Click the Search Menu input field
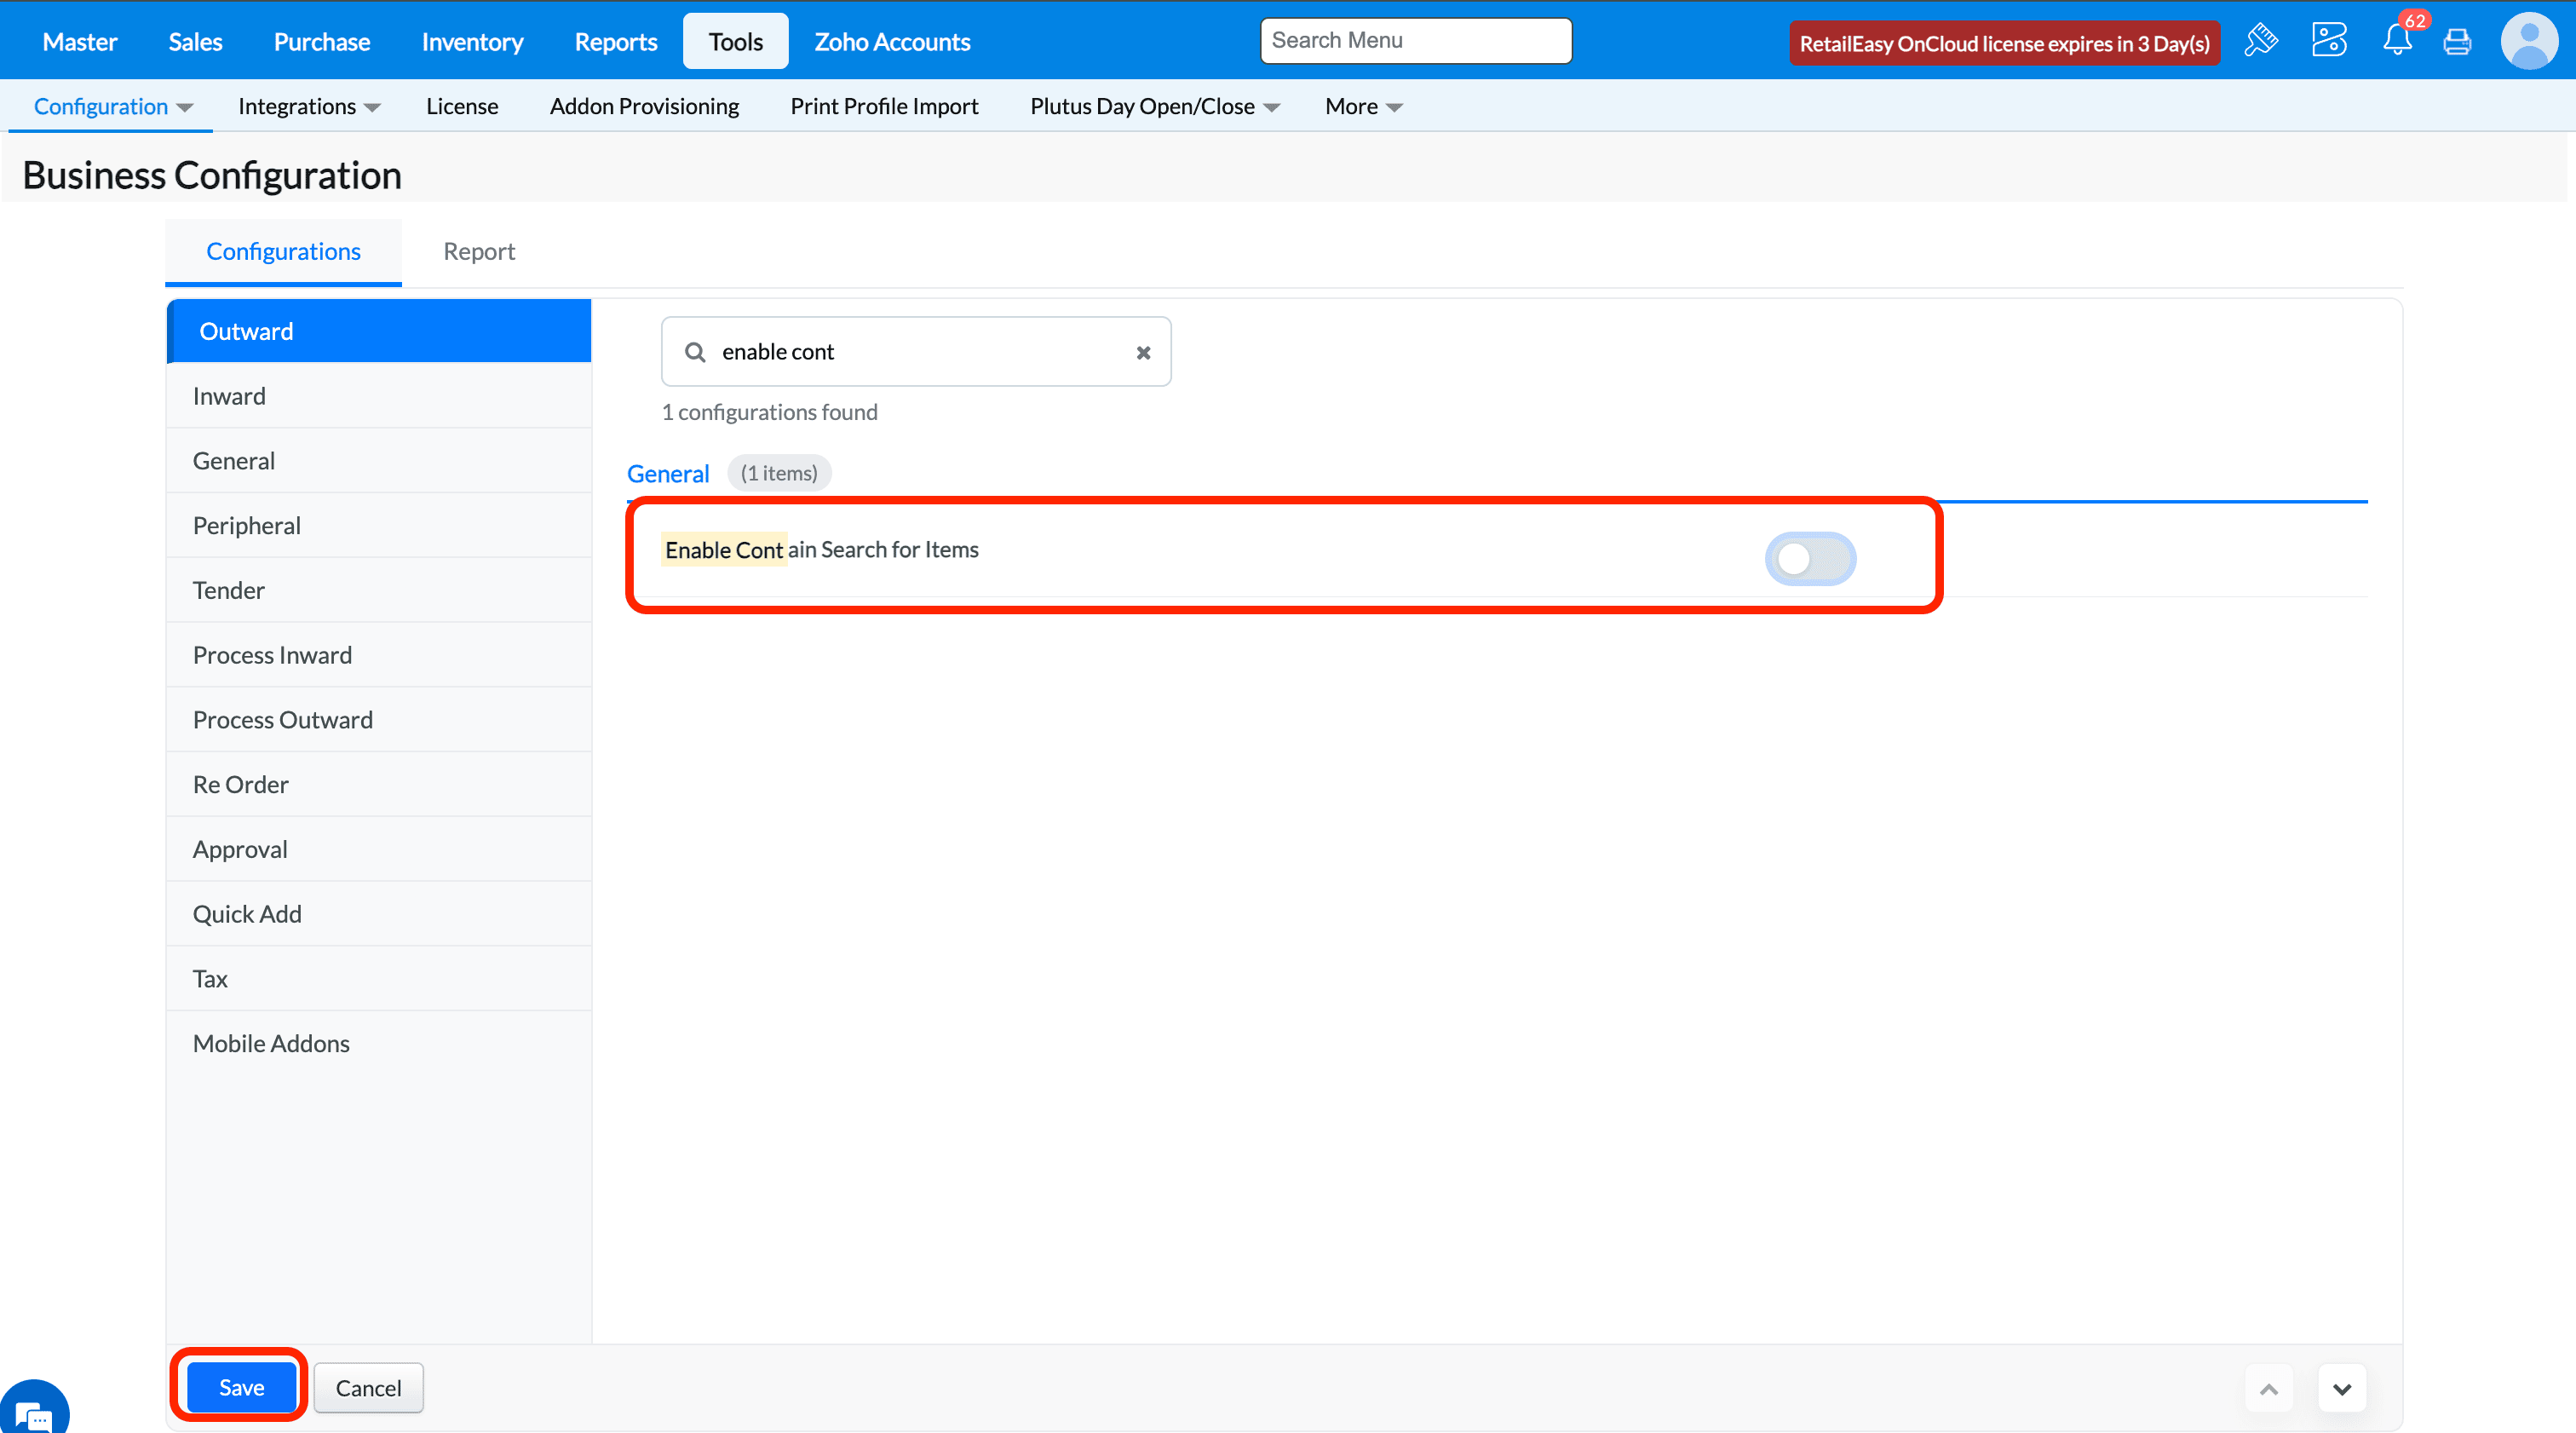The height and width of the screenshot is (1433, 2576). [1415, 40]
